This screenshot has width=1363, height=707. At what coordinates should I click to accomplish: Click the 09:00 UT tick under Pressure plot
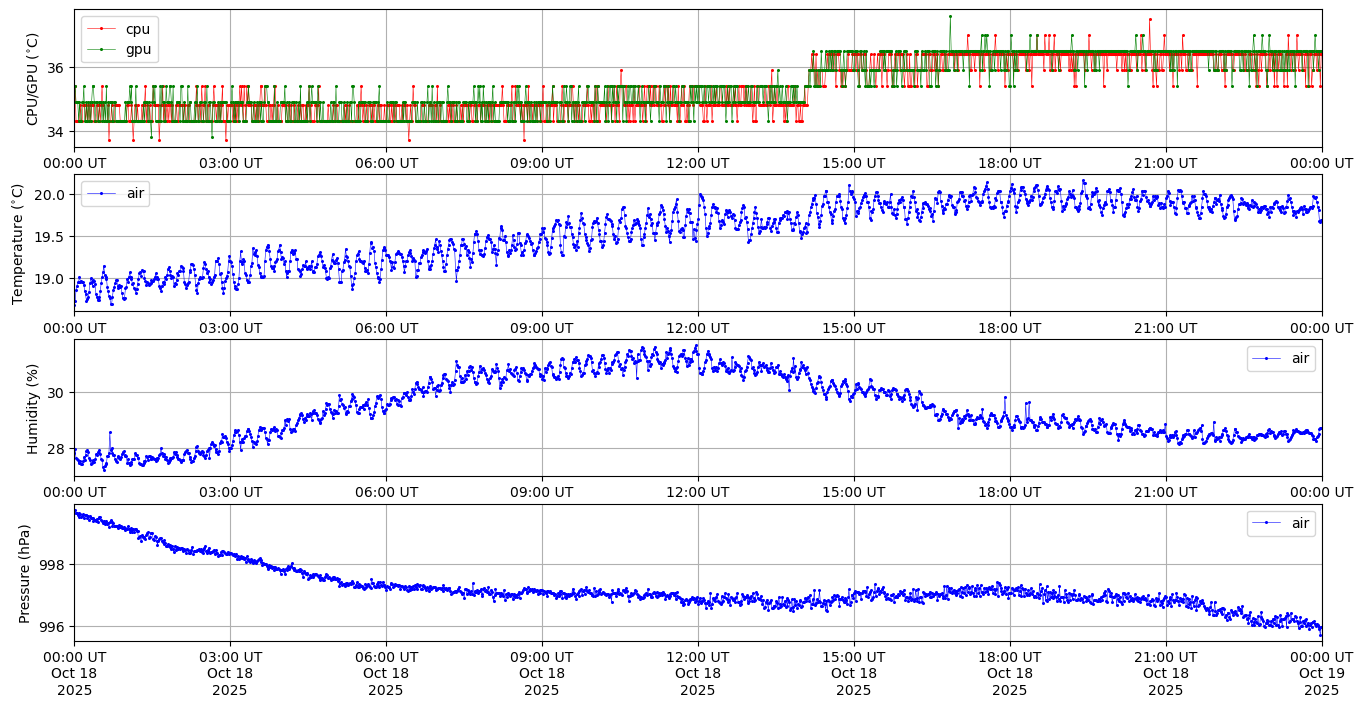(x=541, y=658)
